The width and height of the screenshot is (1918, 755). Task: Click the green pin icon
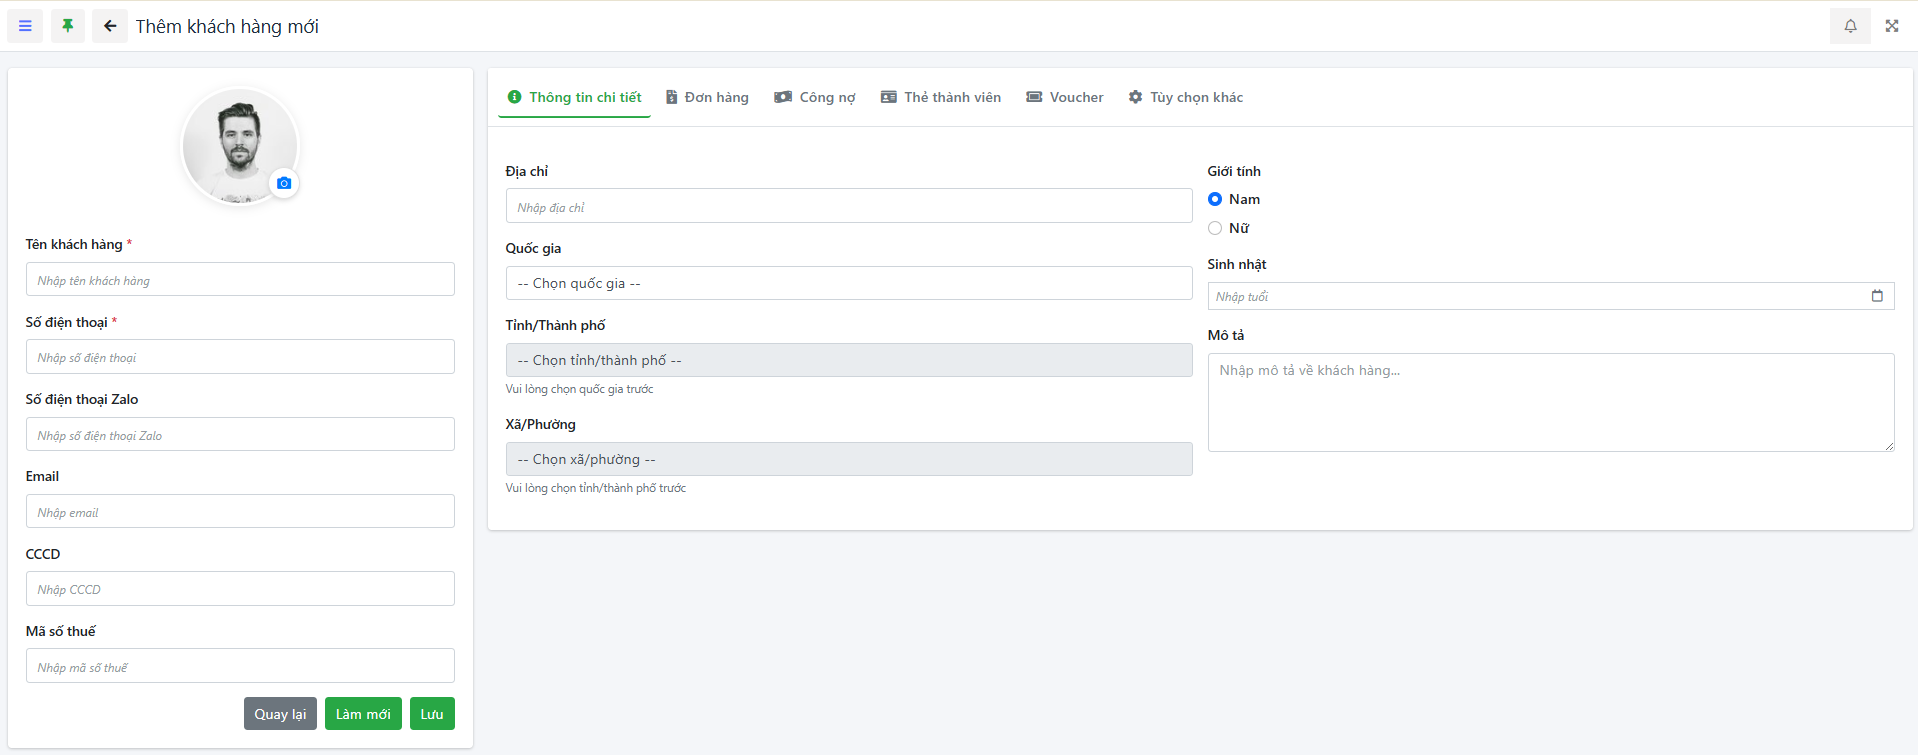pos(68,26)
